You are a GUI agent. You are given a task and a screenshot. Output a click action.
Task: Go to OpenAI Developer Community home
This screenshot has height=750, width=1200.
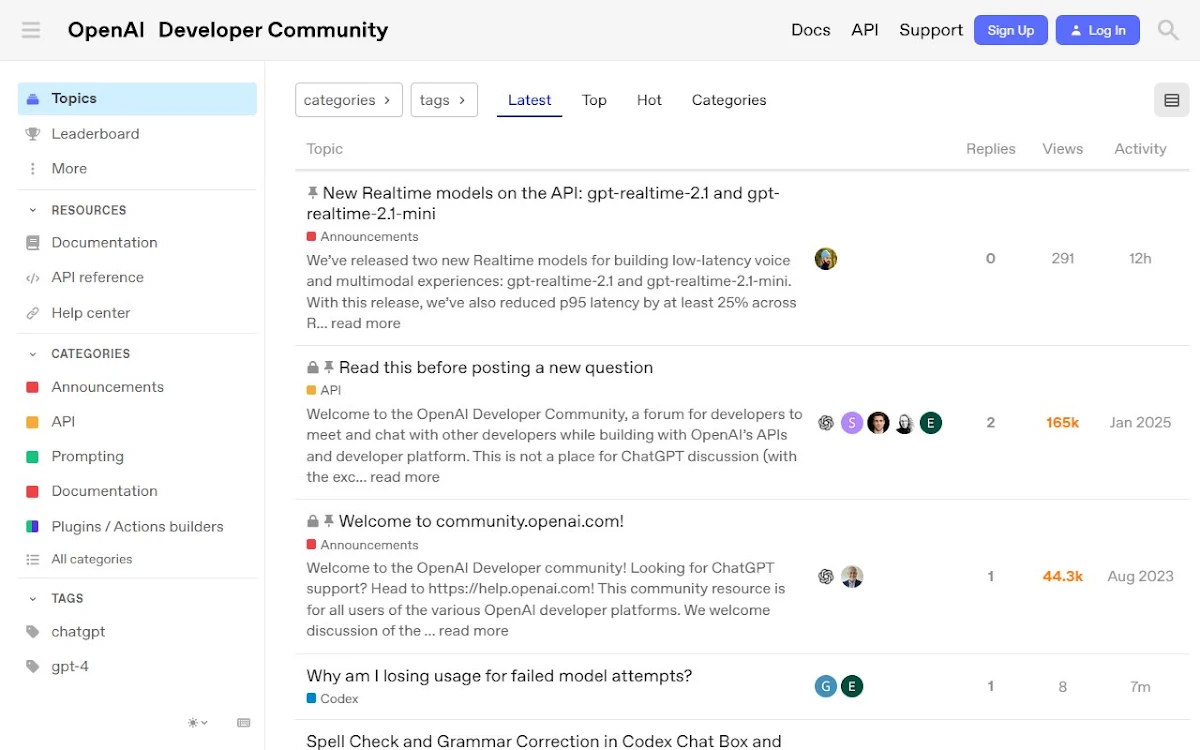(228, 30)
